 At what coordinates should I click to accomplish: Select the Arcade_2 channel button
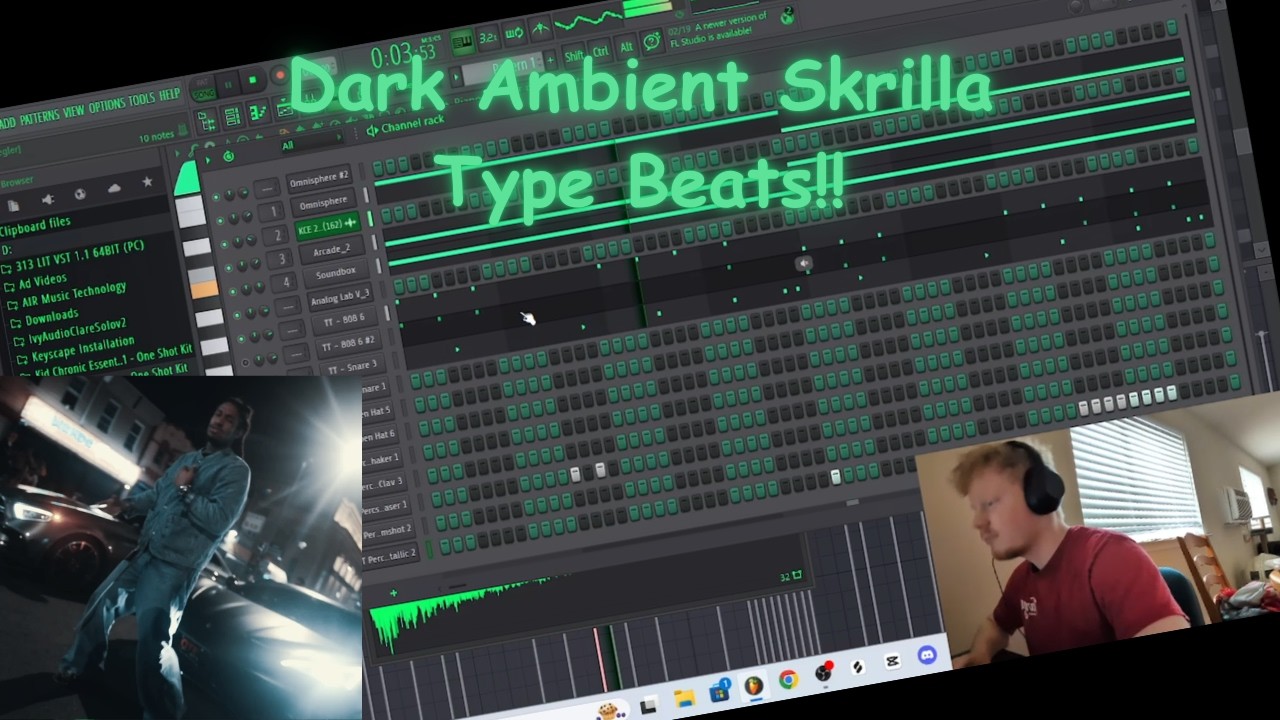[332, 250]
